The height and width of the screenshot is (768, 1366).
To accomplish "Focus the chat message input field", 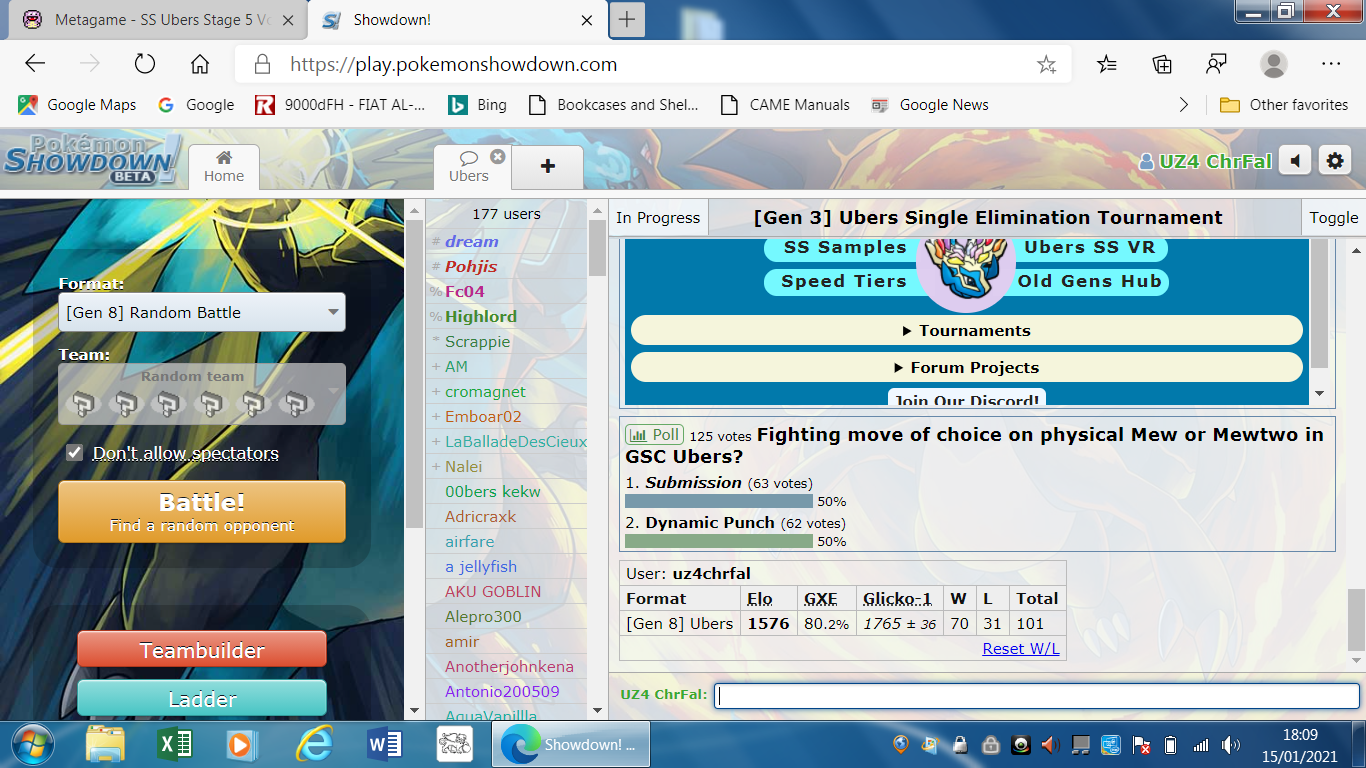I will (1037, 695).
